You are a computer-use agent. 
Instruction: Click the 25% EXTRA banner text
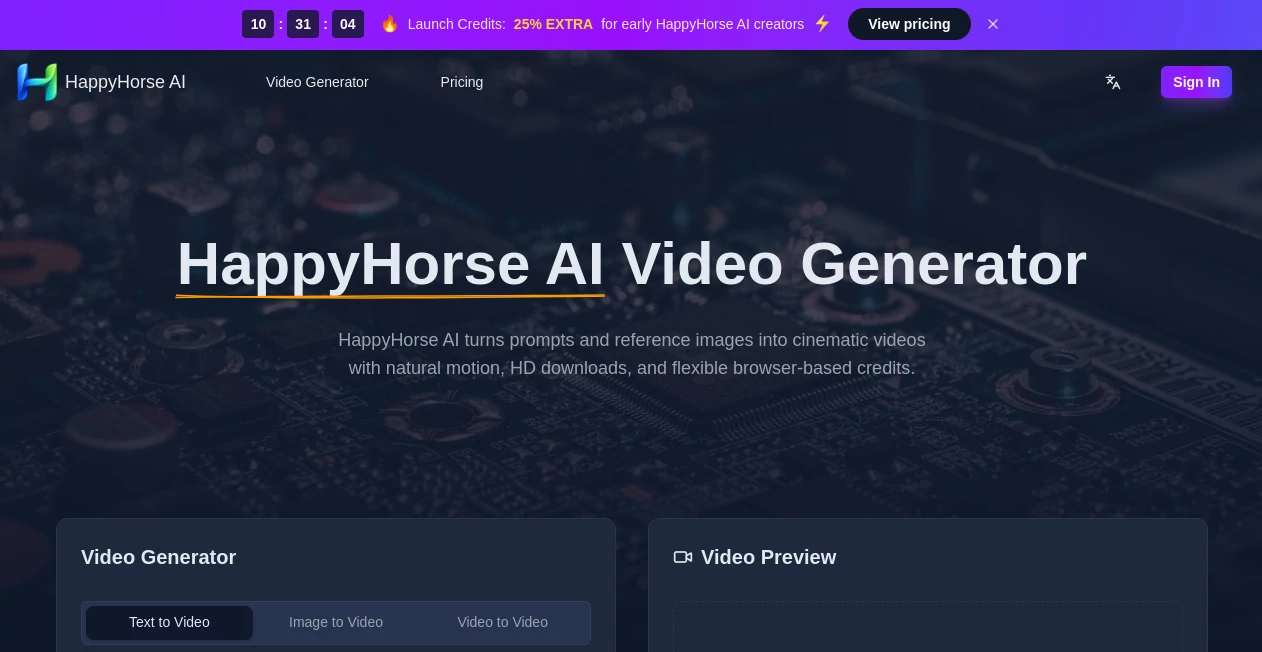553,24
